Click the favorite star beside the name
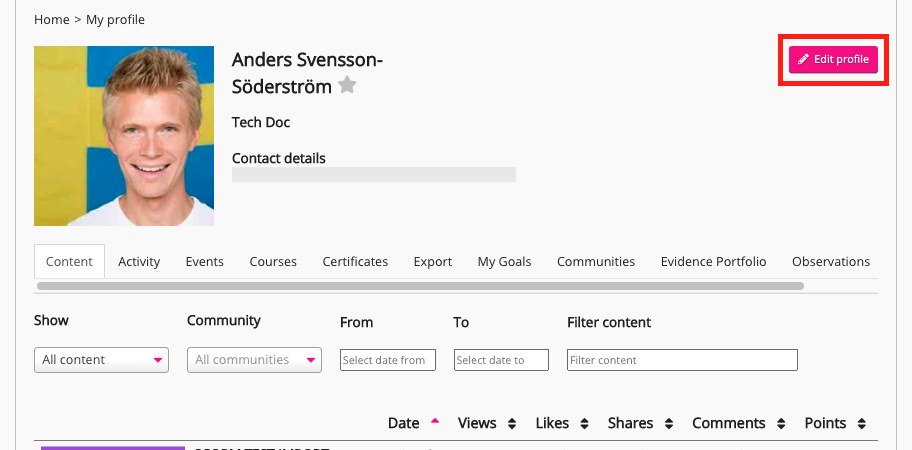The image size is (912, 450). (347, 86)
